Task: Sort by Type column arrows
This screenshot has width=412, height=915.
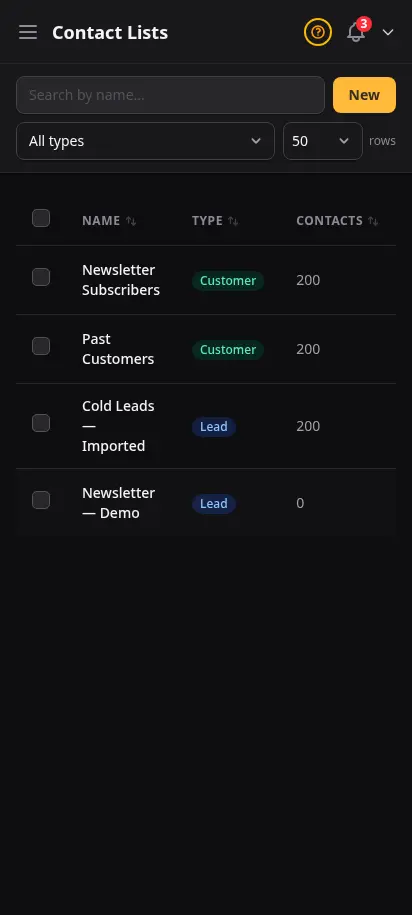Action: pos(233,221)
